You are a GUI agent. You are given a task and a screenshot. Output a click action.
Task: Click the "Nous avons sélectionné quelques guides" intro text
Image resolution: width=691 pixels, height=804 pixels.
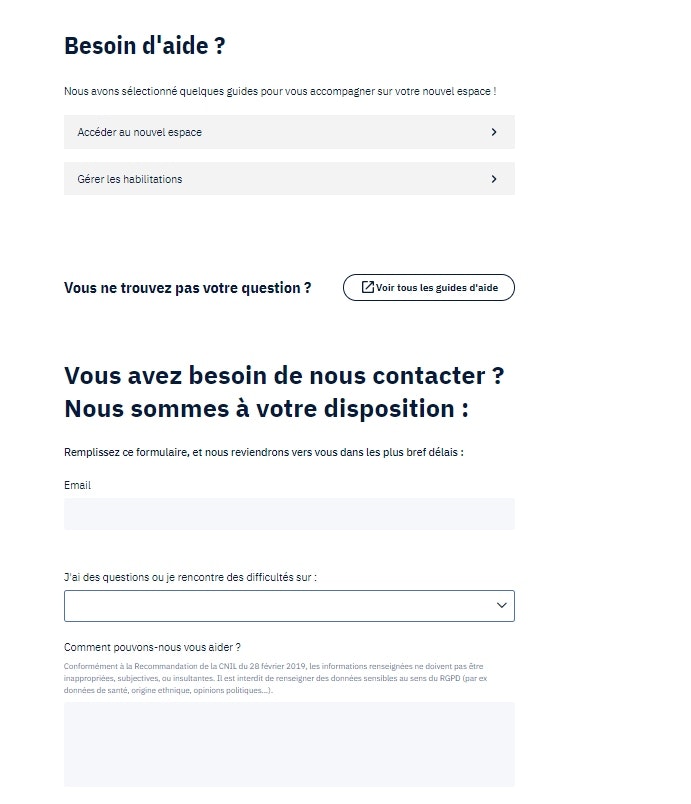pyautogui.click(x=280, y=91)
